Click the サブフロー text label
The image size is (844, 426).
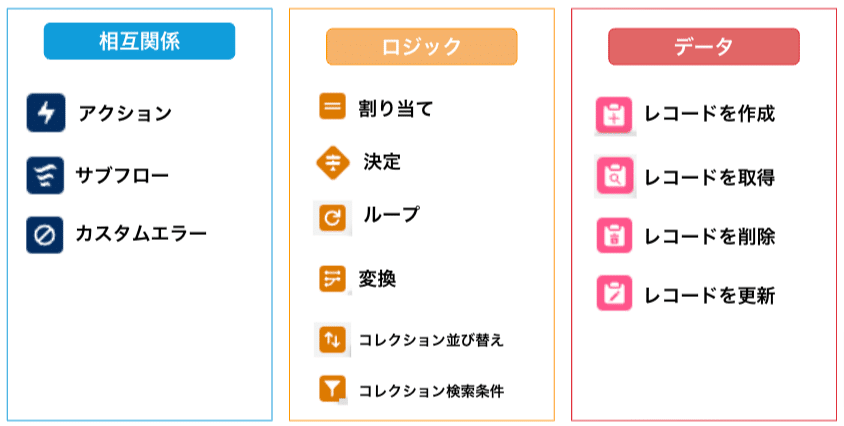tap(122, 176)
